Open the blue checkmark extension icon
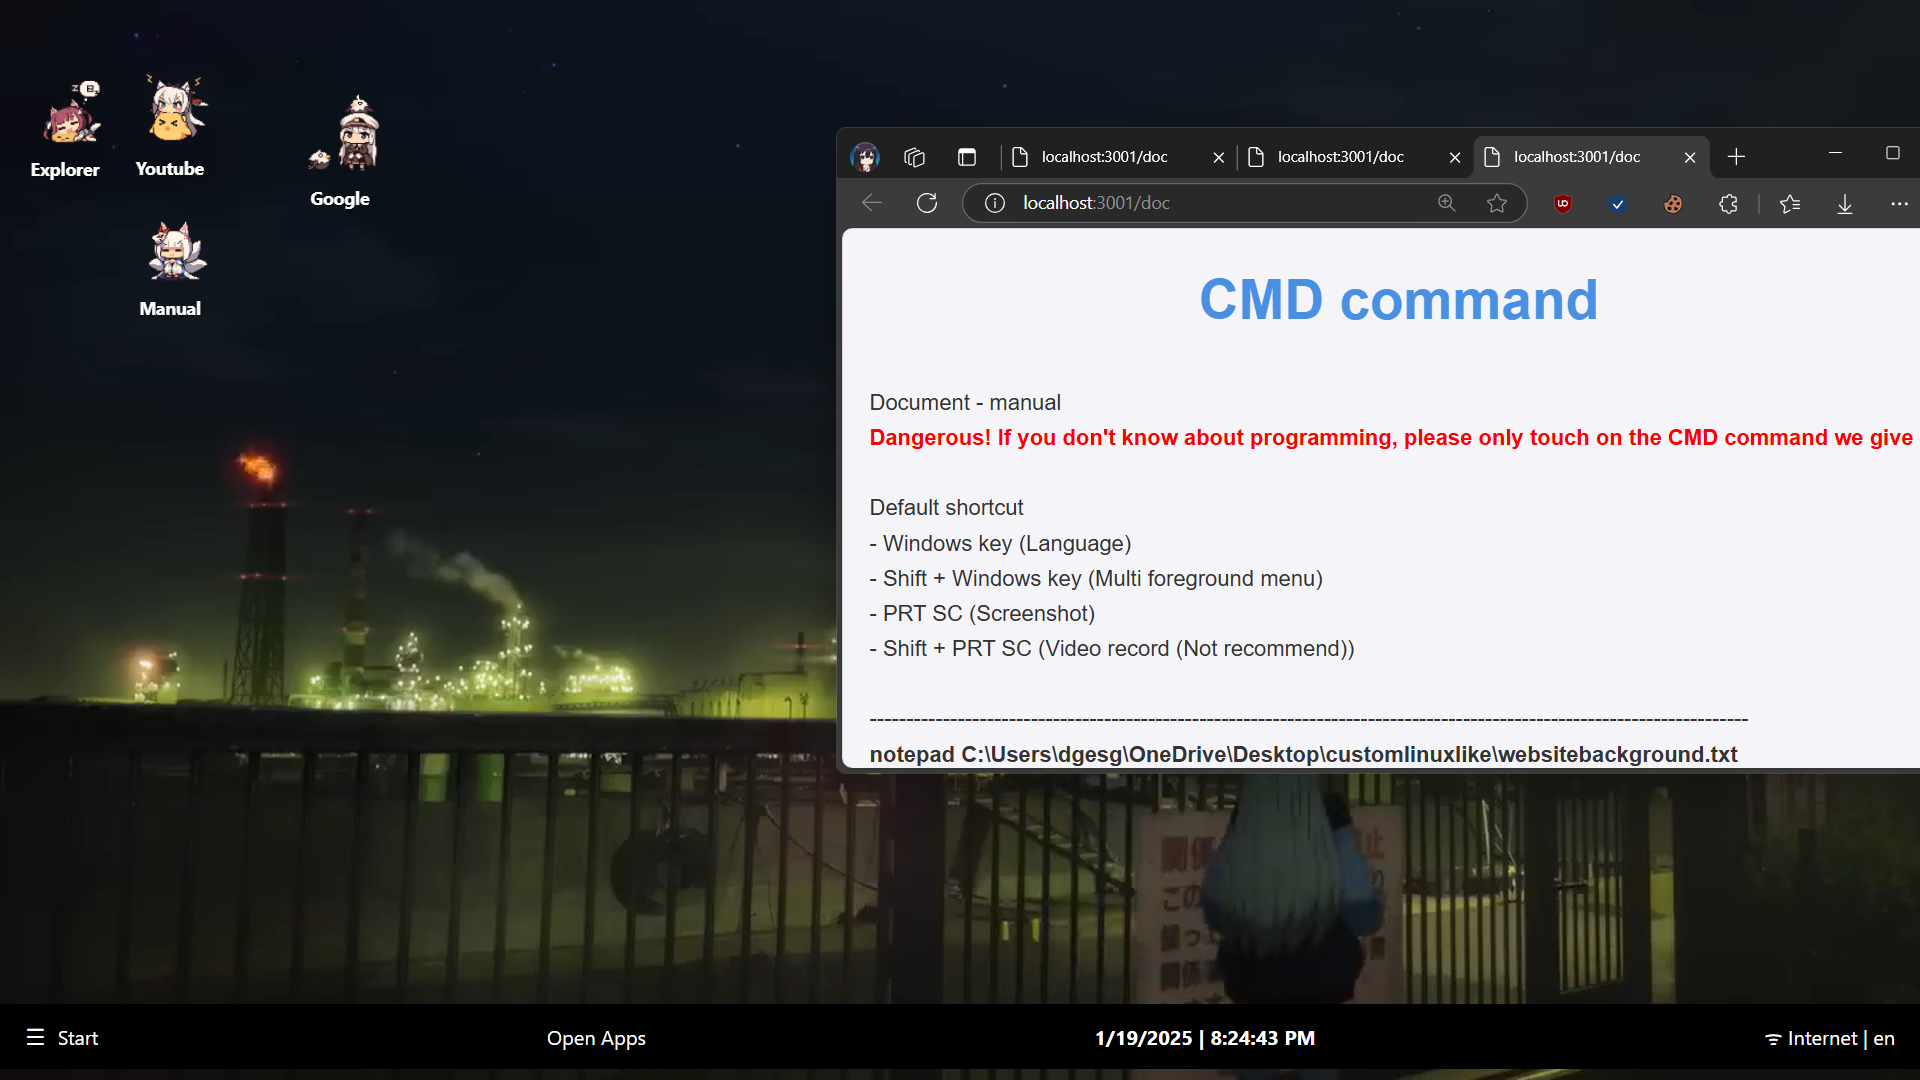 [x=1618, y=204]
